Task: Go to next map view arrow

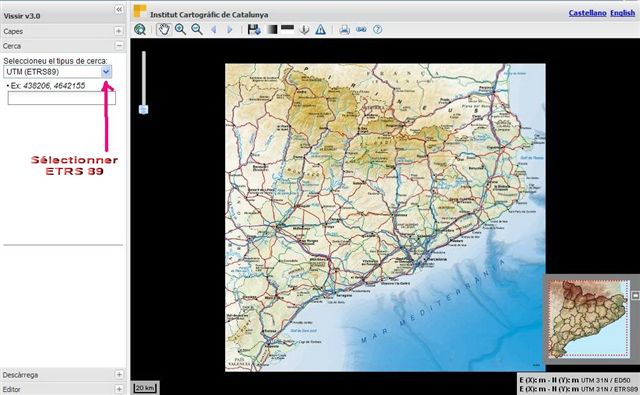Action: [x=230, y=29]
